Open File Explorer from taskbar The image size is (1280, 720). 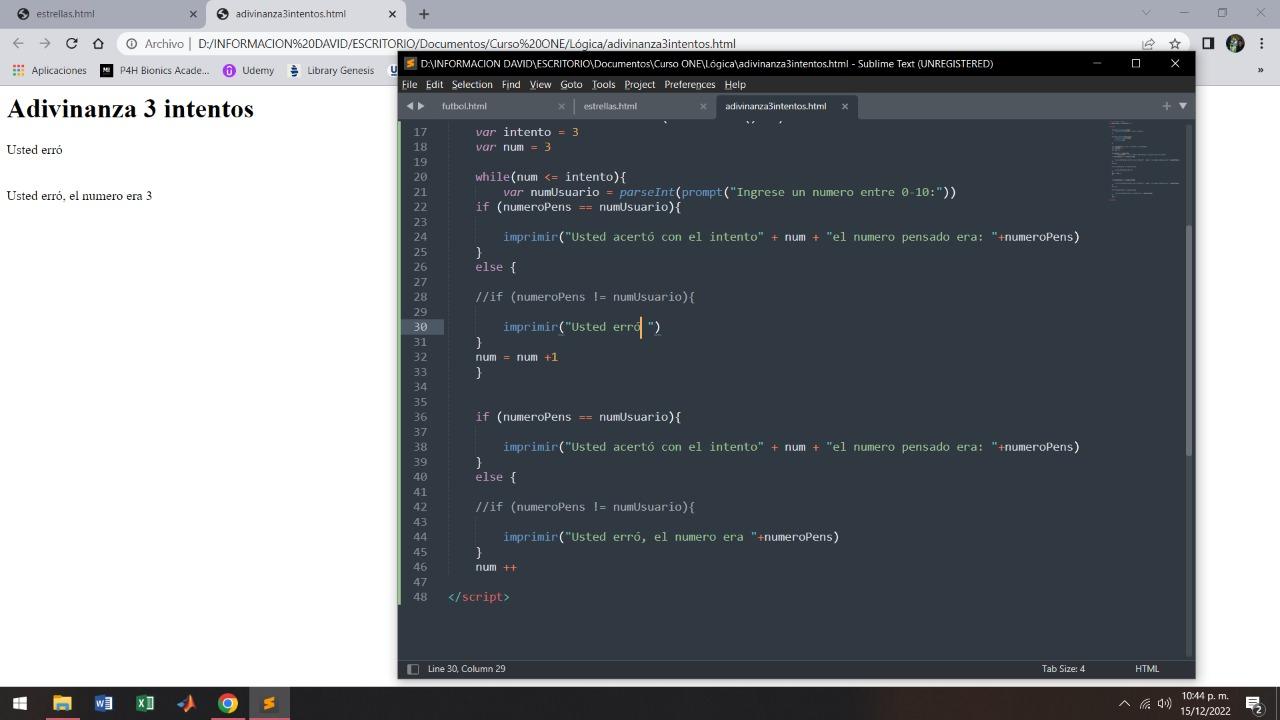(62, 703)
